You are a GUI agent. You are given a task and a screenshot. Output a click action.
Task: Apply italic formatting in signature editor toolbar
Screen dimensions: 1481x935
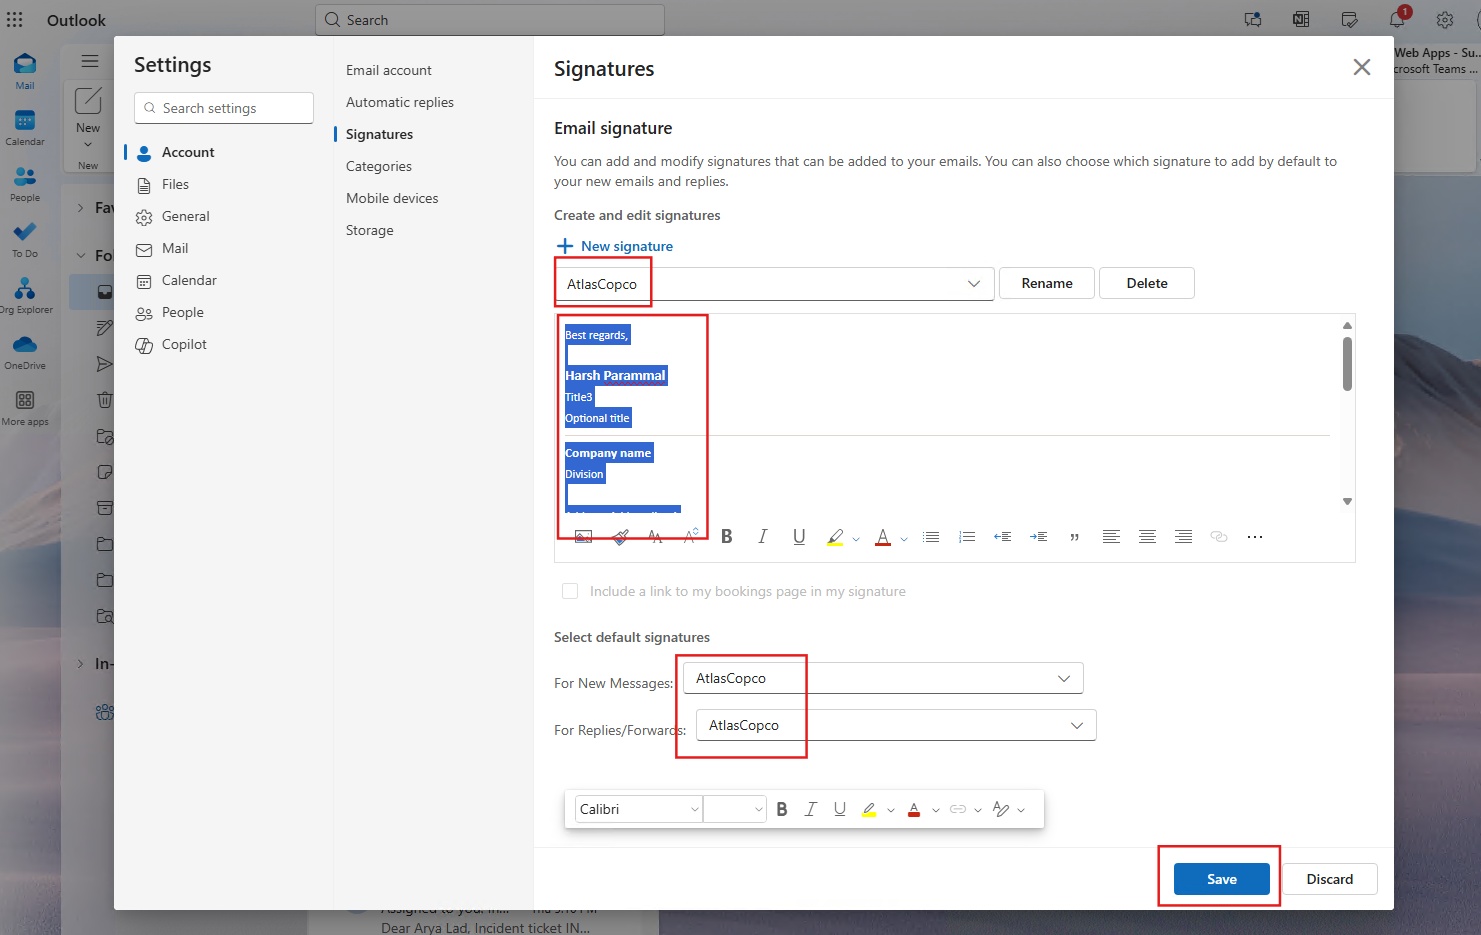[x=762, y=537]
